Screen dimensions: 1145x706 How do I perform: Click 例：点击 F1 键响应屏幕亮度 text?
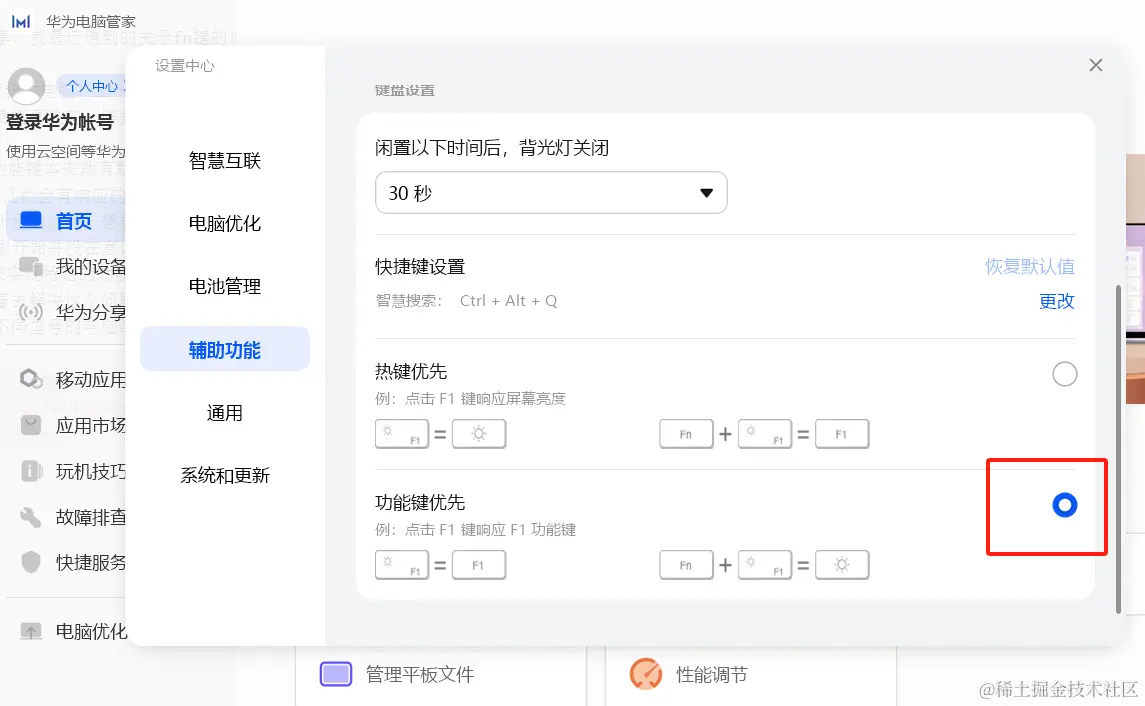pyautogui.click(x=471, y=399)
